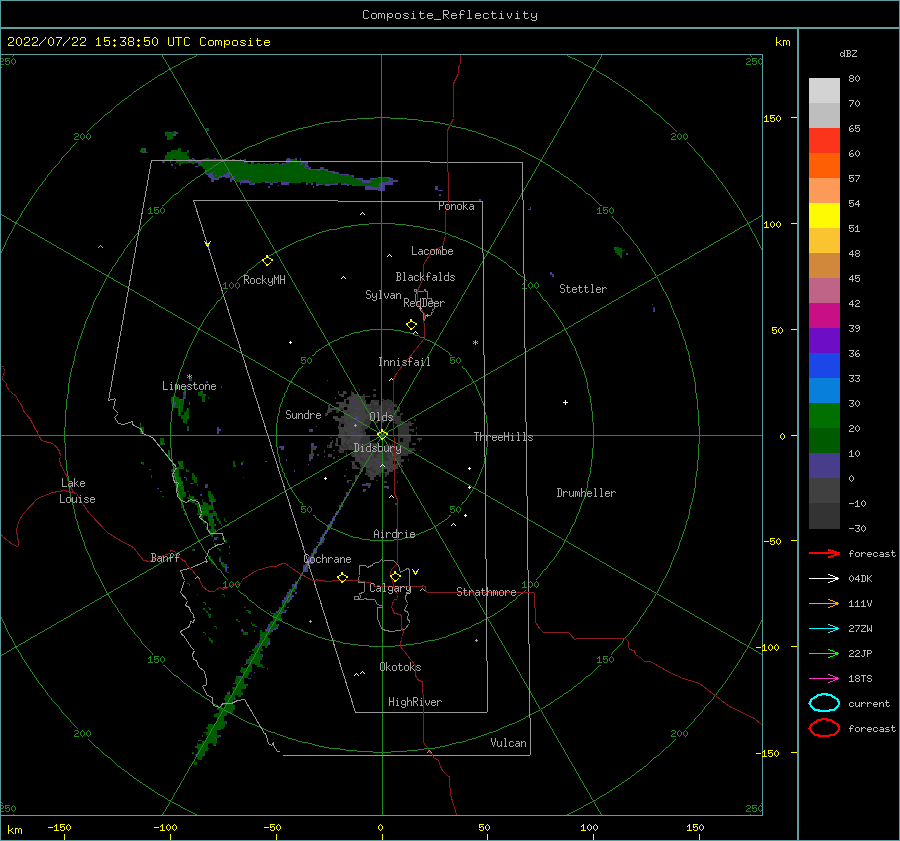
Task: Click the Blackfalds town label
Action: pos(425,277)
